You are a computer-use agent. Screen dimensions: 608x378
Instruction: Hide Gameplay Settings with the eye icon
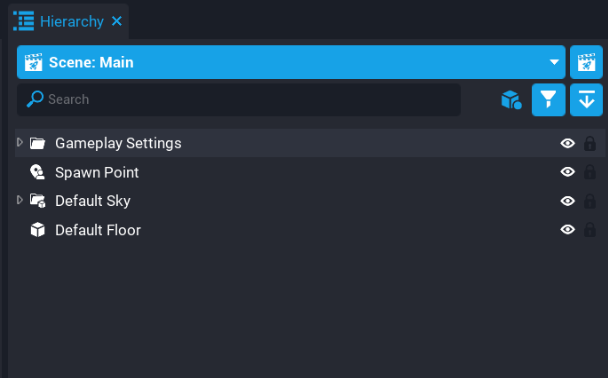point(568,143)
